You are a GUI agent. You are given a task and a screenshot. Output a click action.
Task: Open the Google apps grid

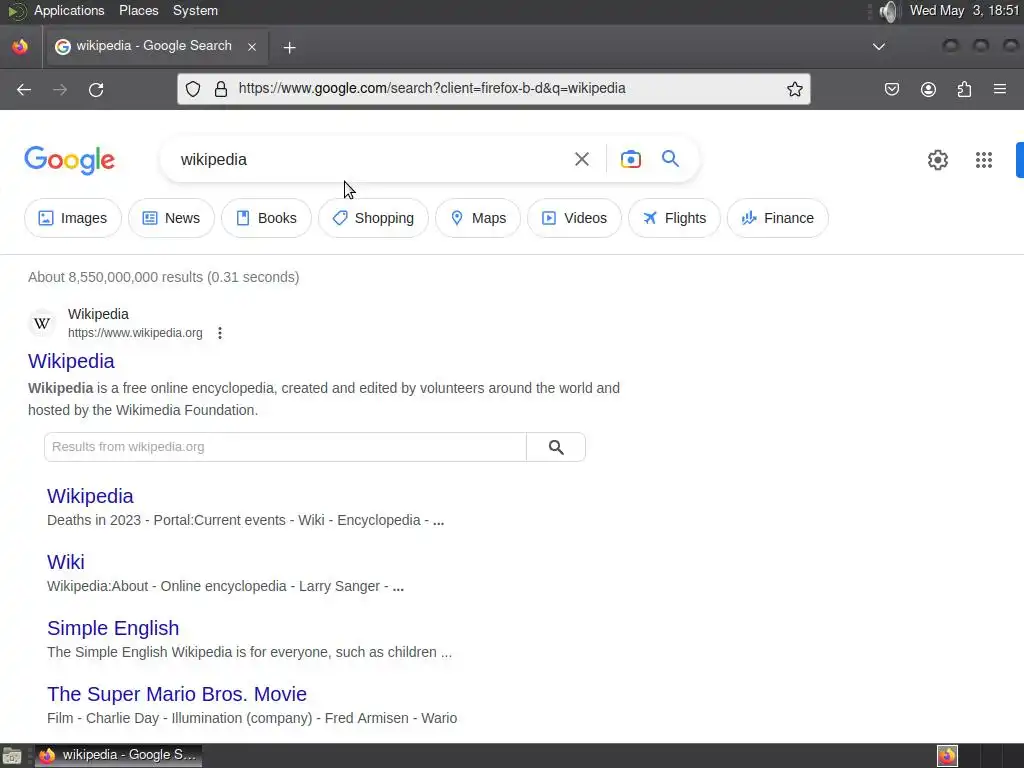(984, 160)
